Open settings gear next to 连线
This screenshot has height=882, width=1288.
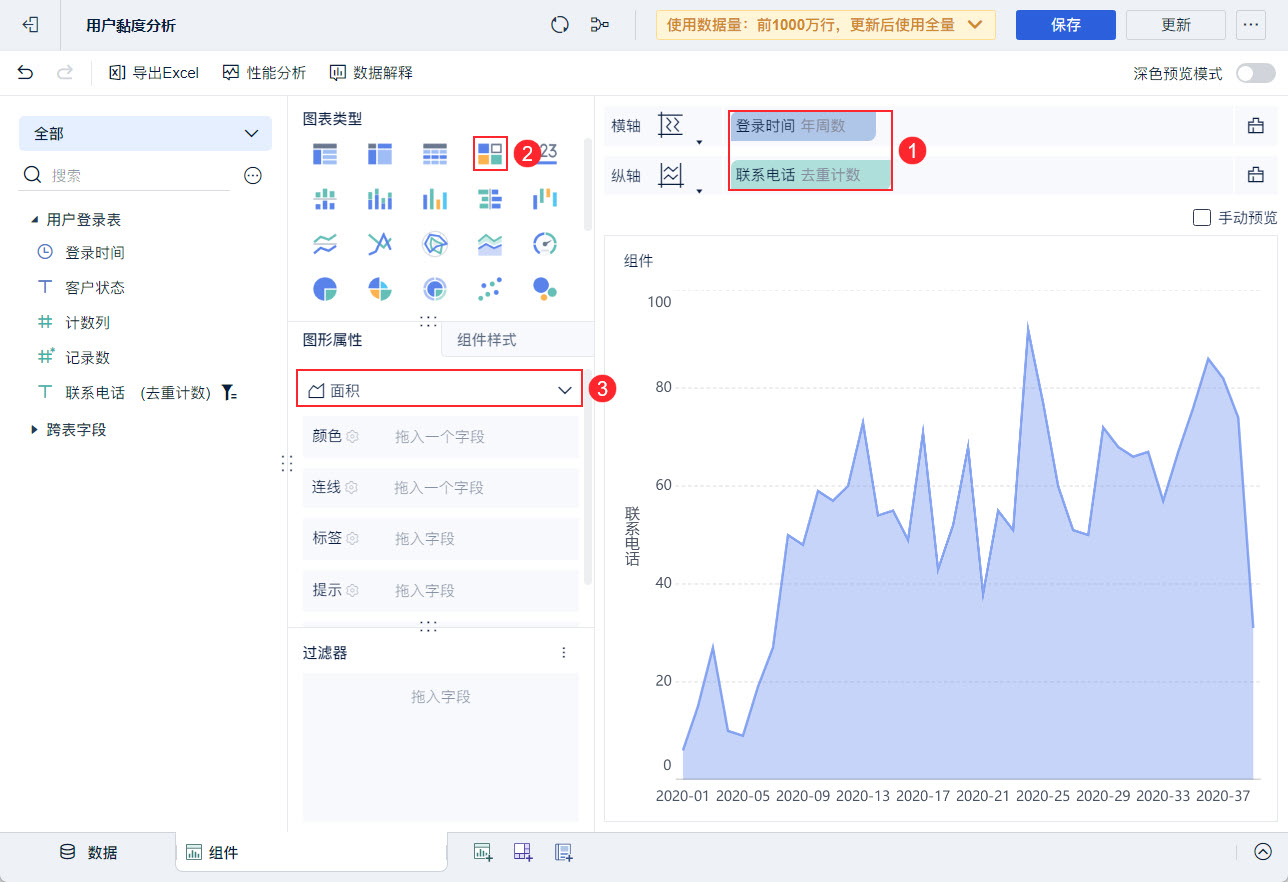tap(352, 488)
